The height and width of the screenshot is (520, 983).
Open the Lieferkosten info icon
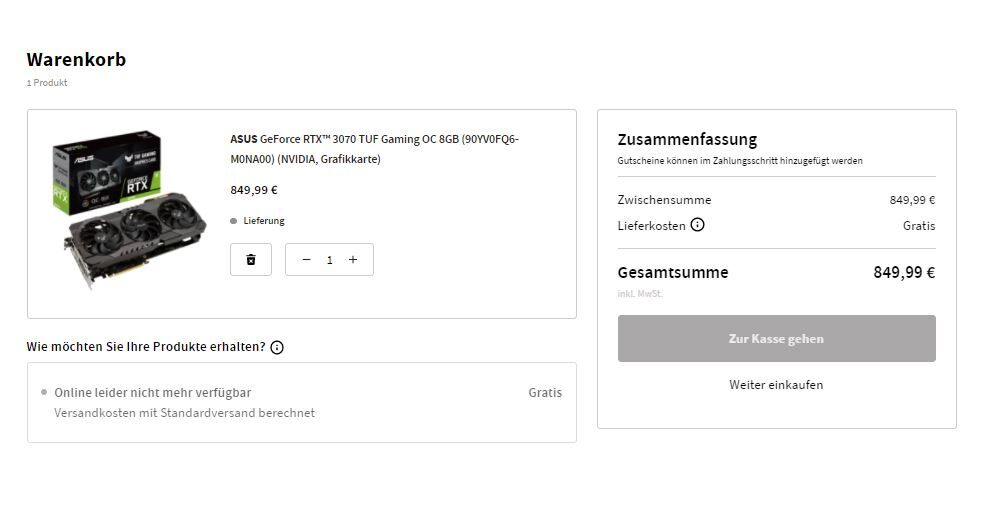697,225
